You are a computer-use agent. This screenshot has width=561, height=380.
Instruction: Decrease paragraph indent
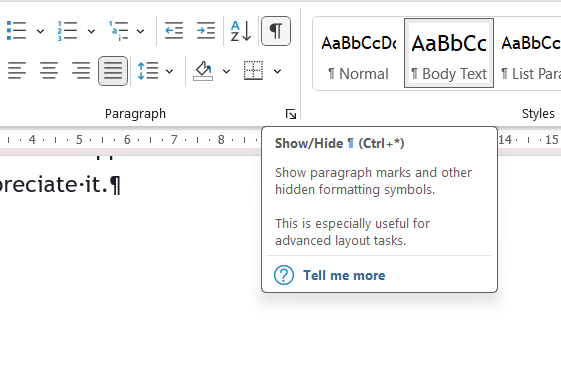click(174, 31)
